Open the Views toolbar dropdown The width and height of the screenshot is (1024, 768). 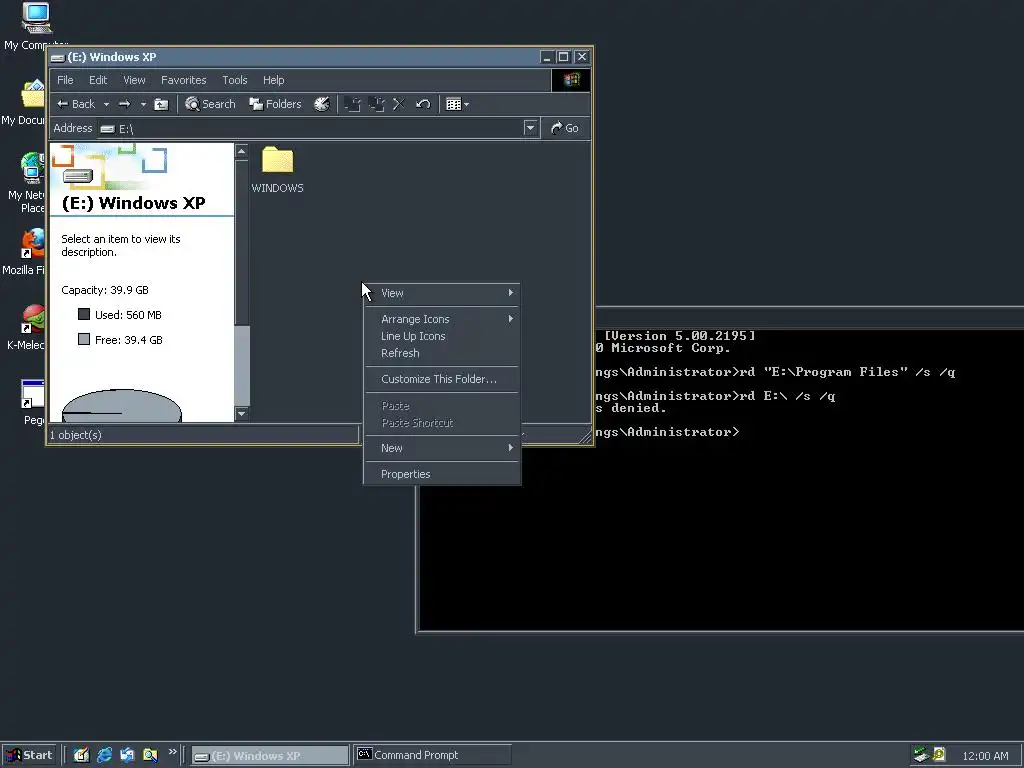click(x=457, y=104)
